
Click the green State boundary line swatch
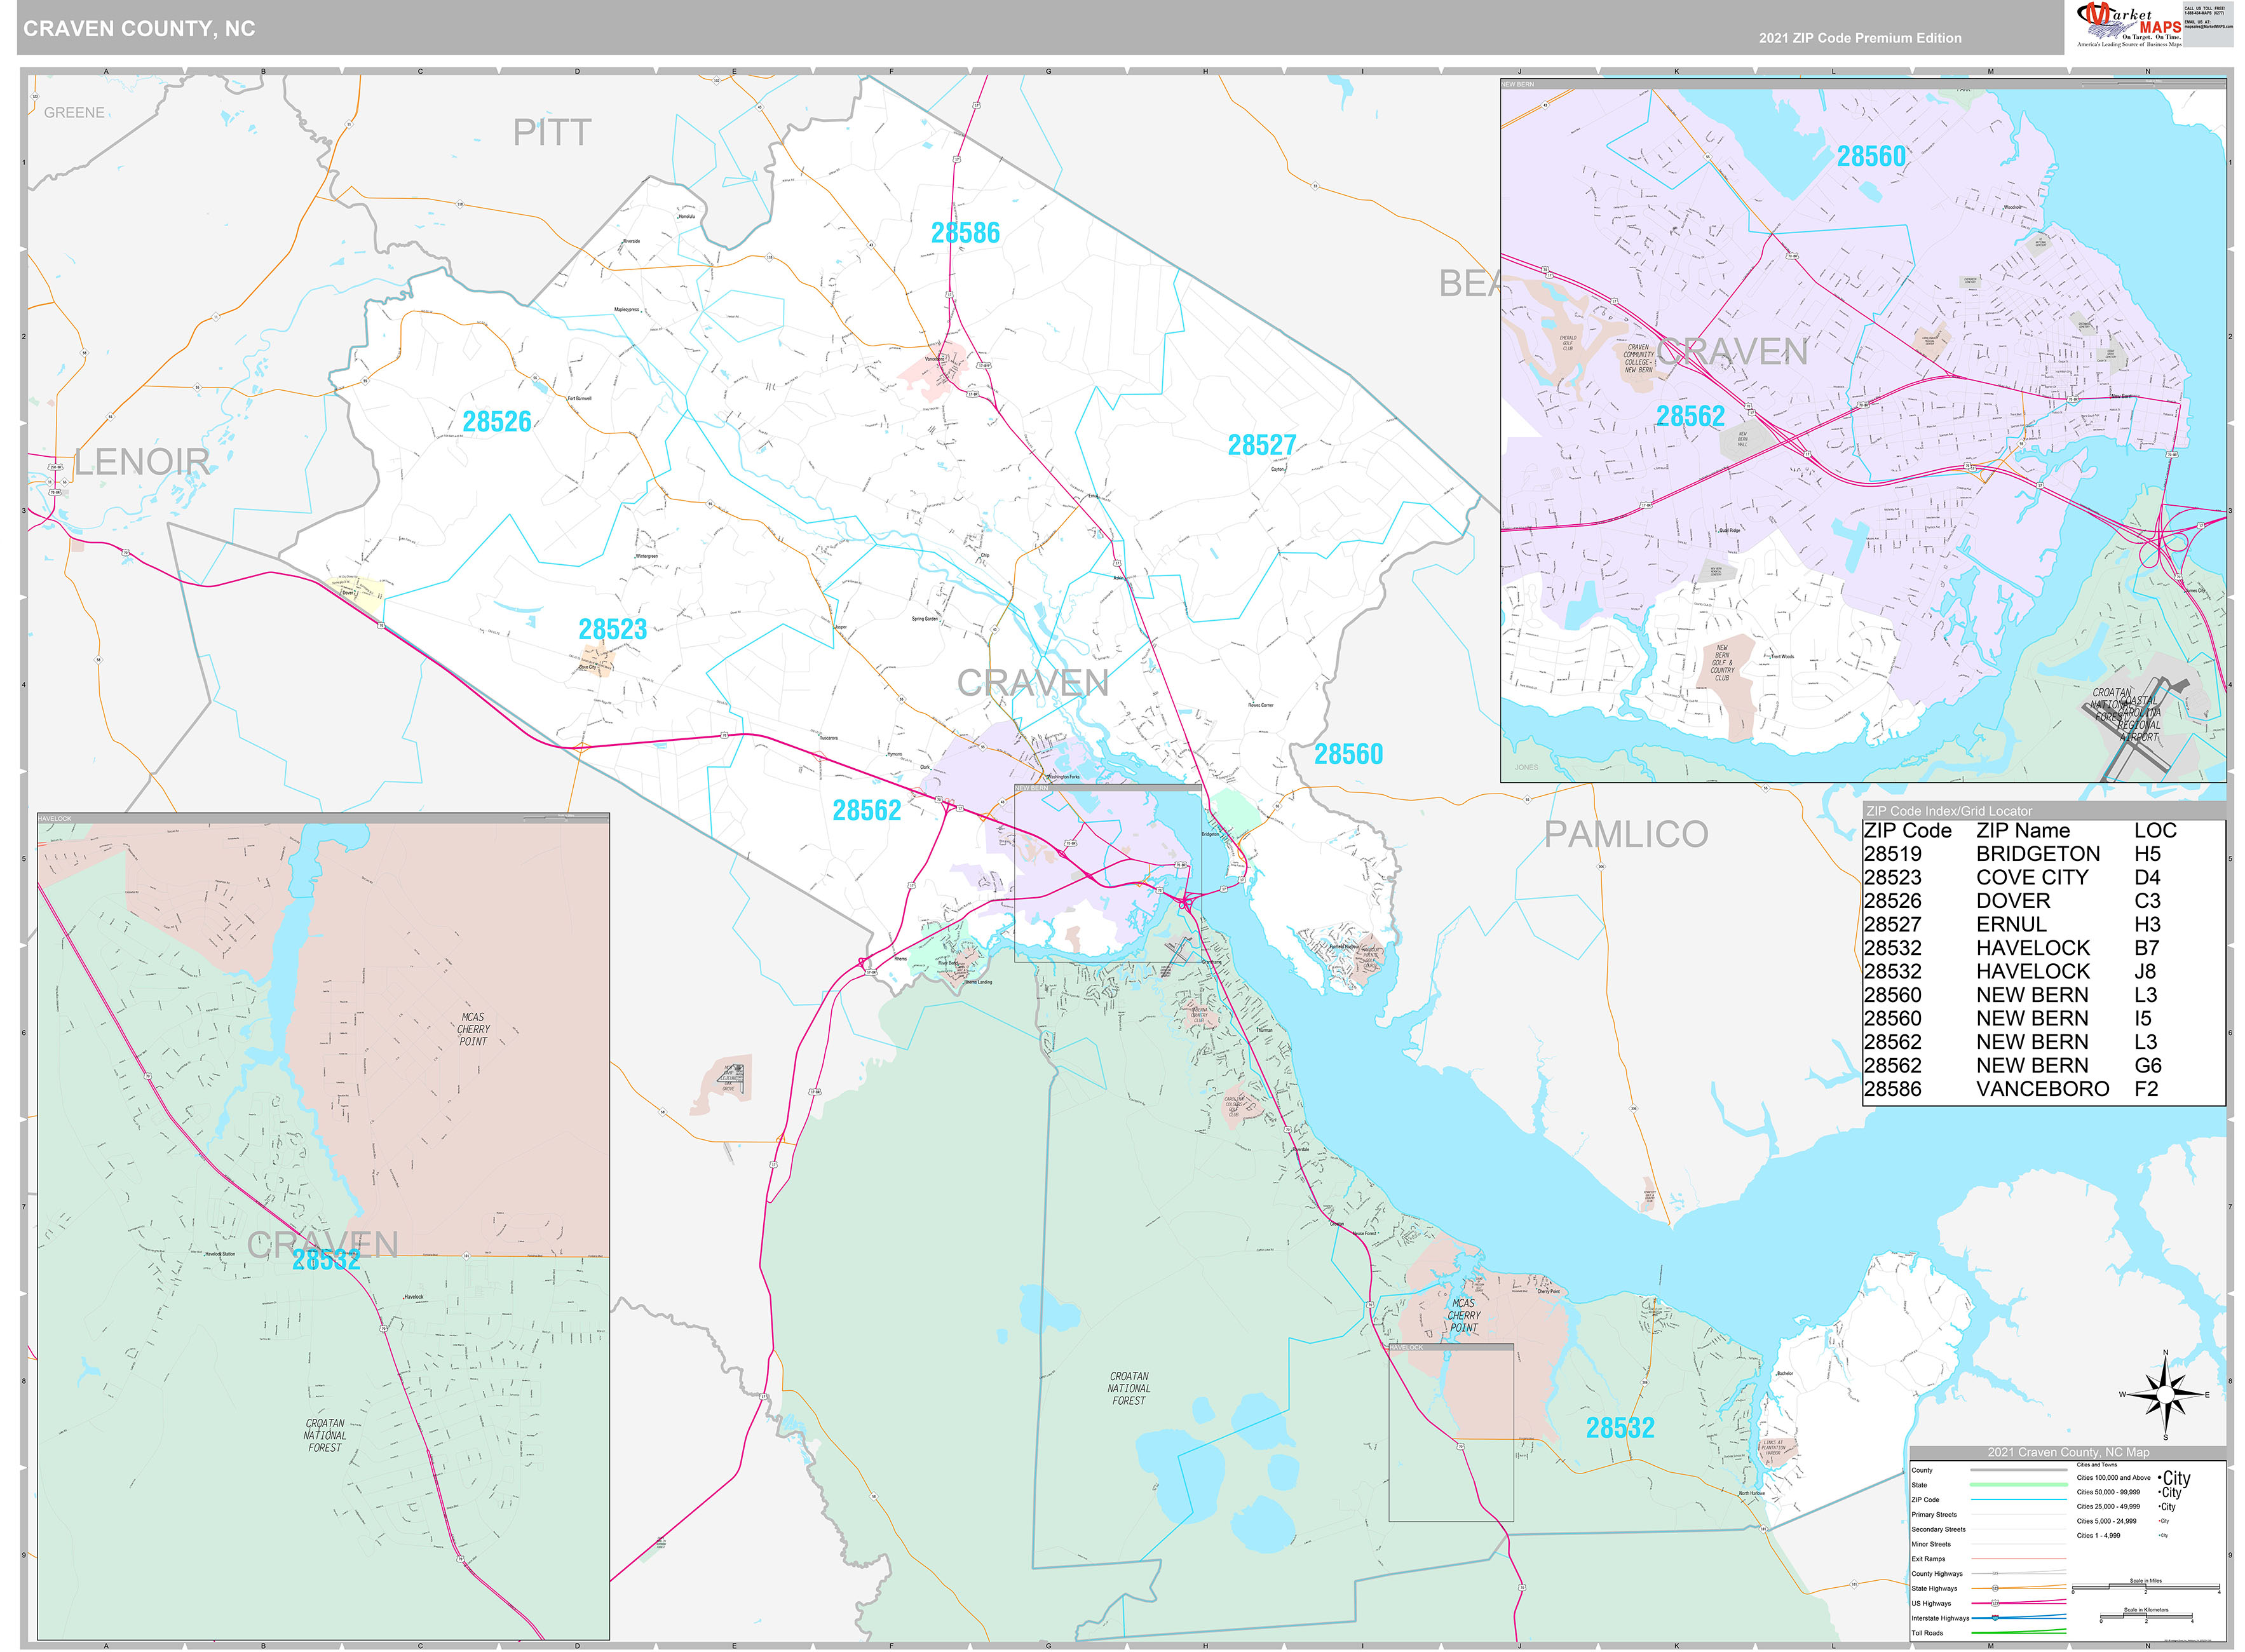2018,1485
